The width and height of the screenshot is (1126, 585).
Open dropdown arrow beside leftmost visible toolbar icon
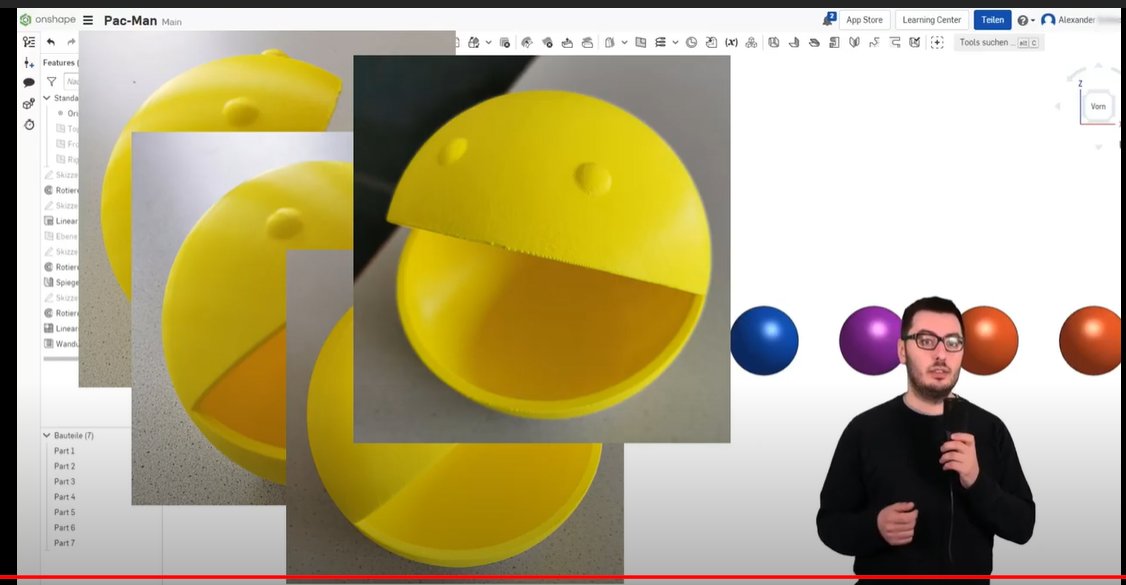pyautogui.click(x=488, y=42)
